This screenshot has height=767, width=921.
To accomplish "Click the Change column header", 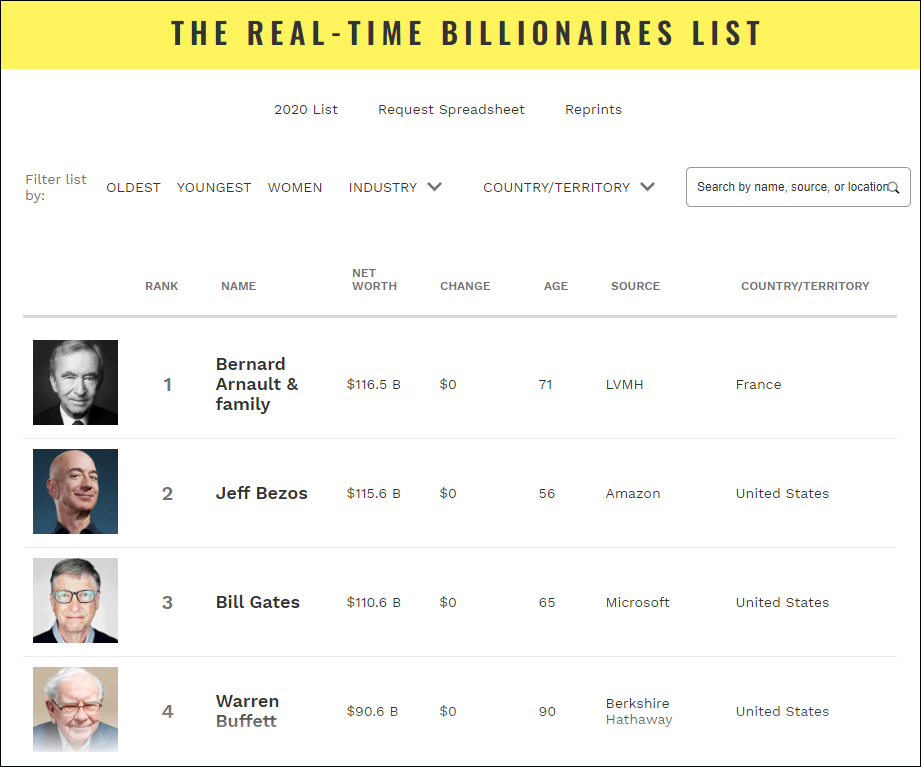I will 465,286.
